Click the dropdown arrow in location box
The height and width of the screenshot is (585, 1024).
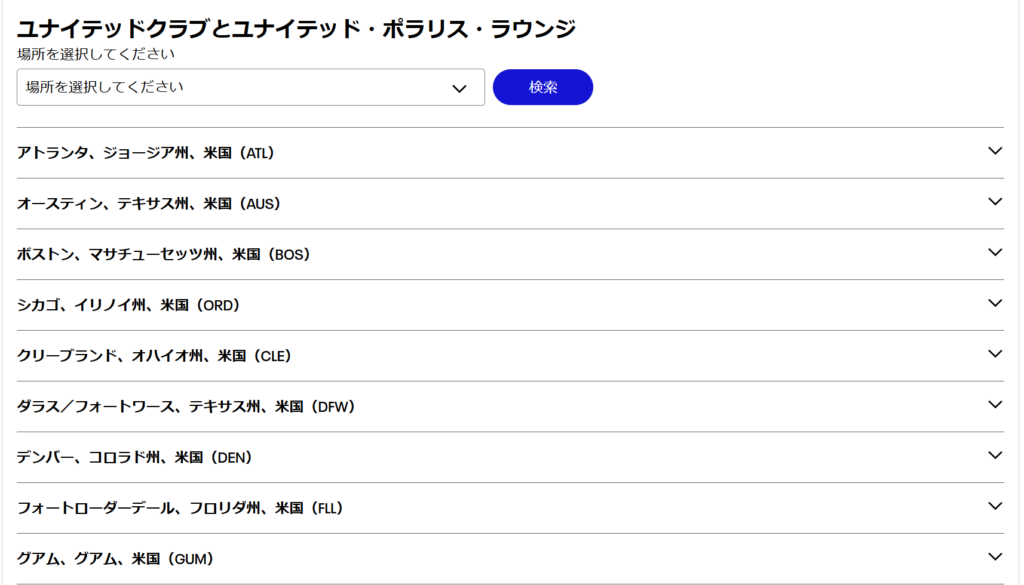coord(460,88)
